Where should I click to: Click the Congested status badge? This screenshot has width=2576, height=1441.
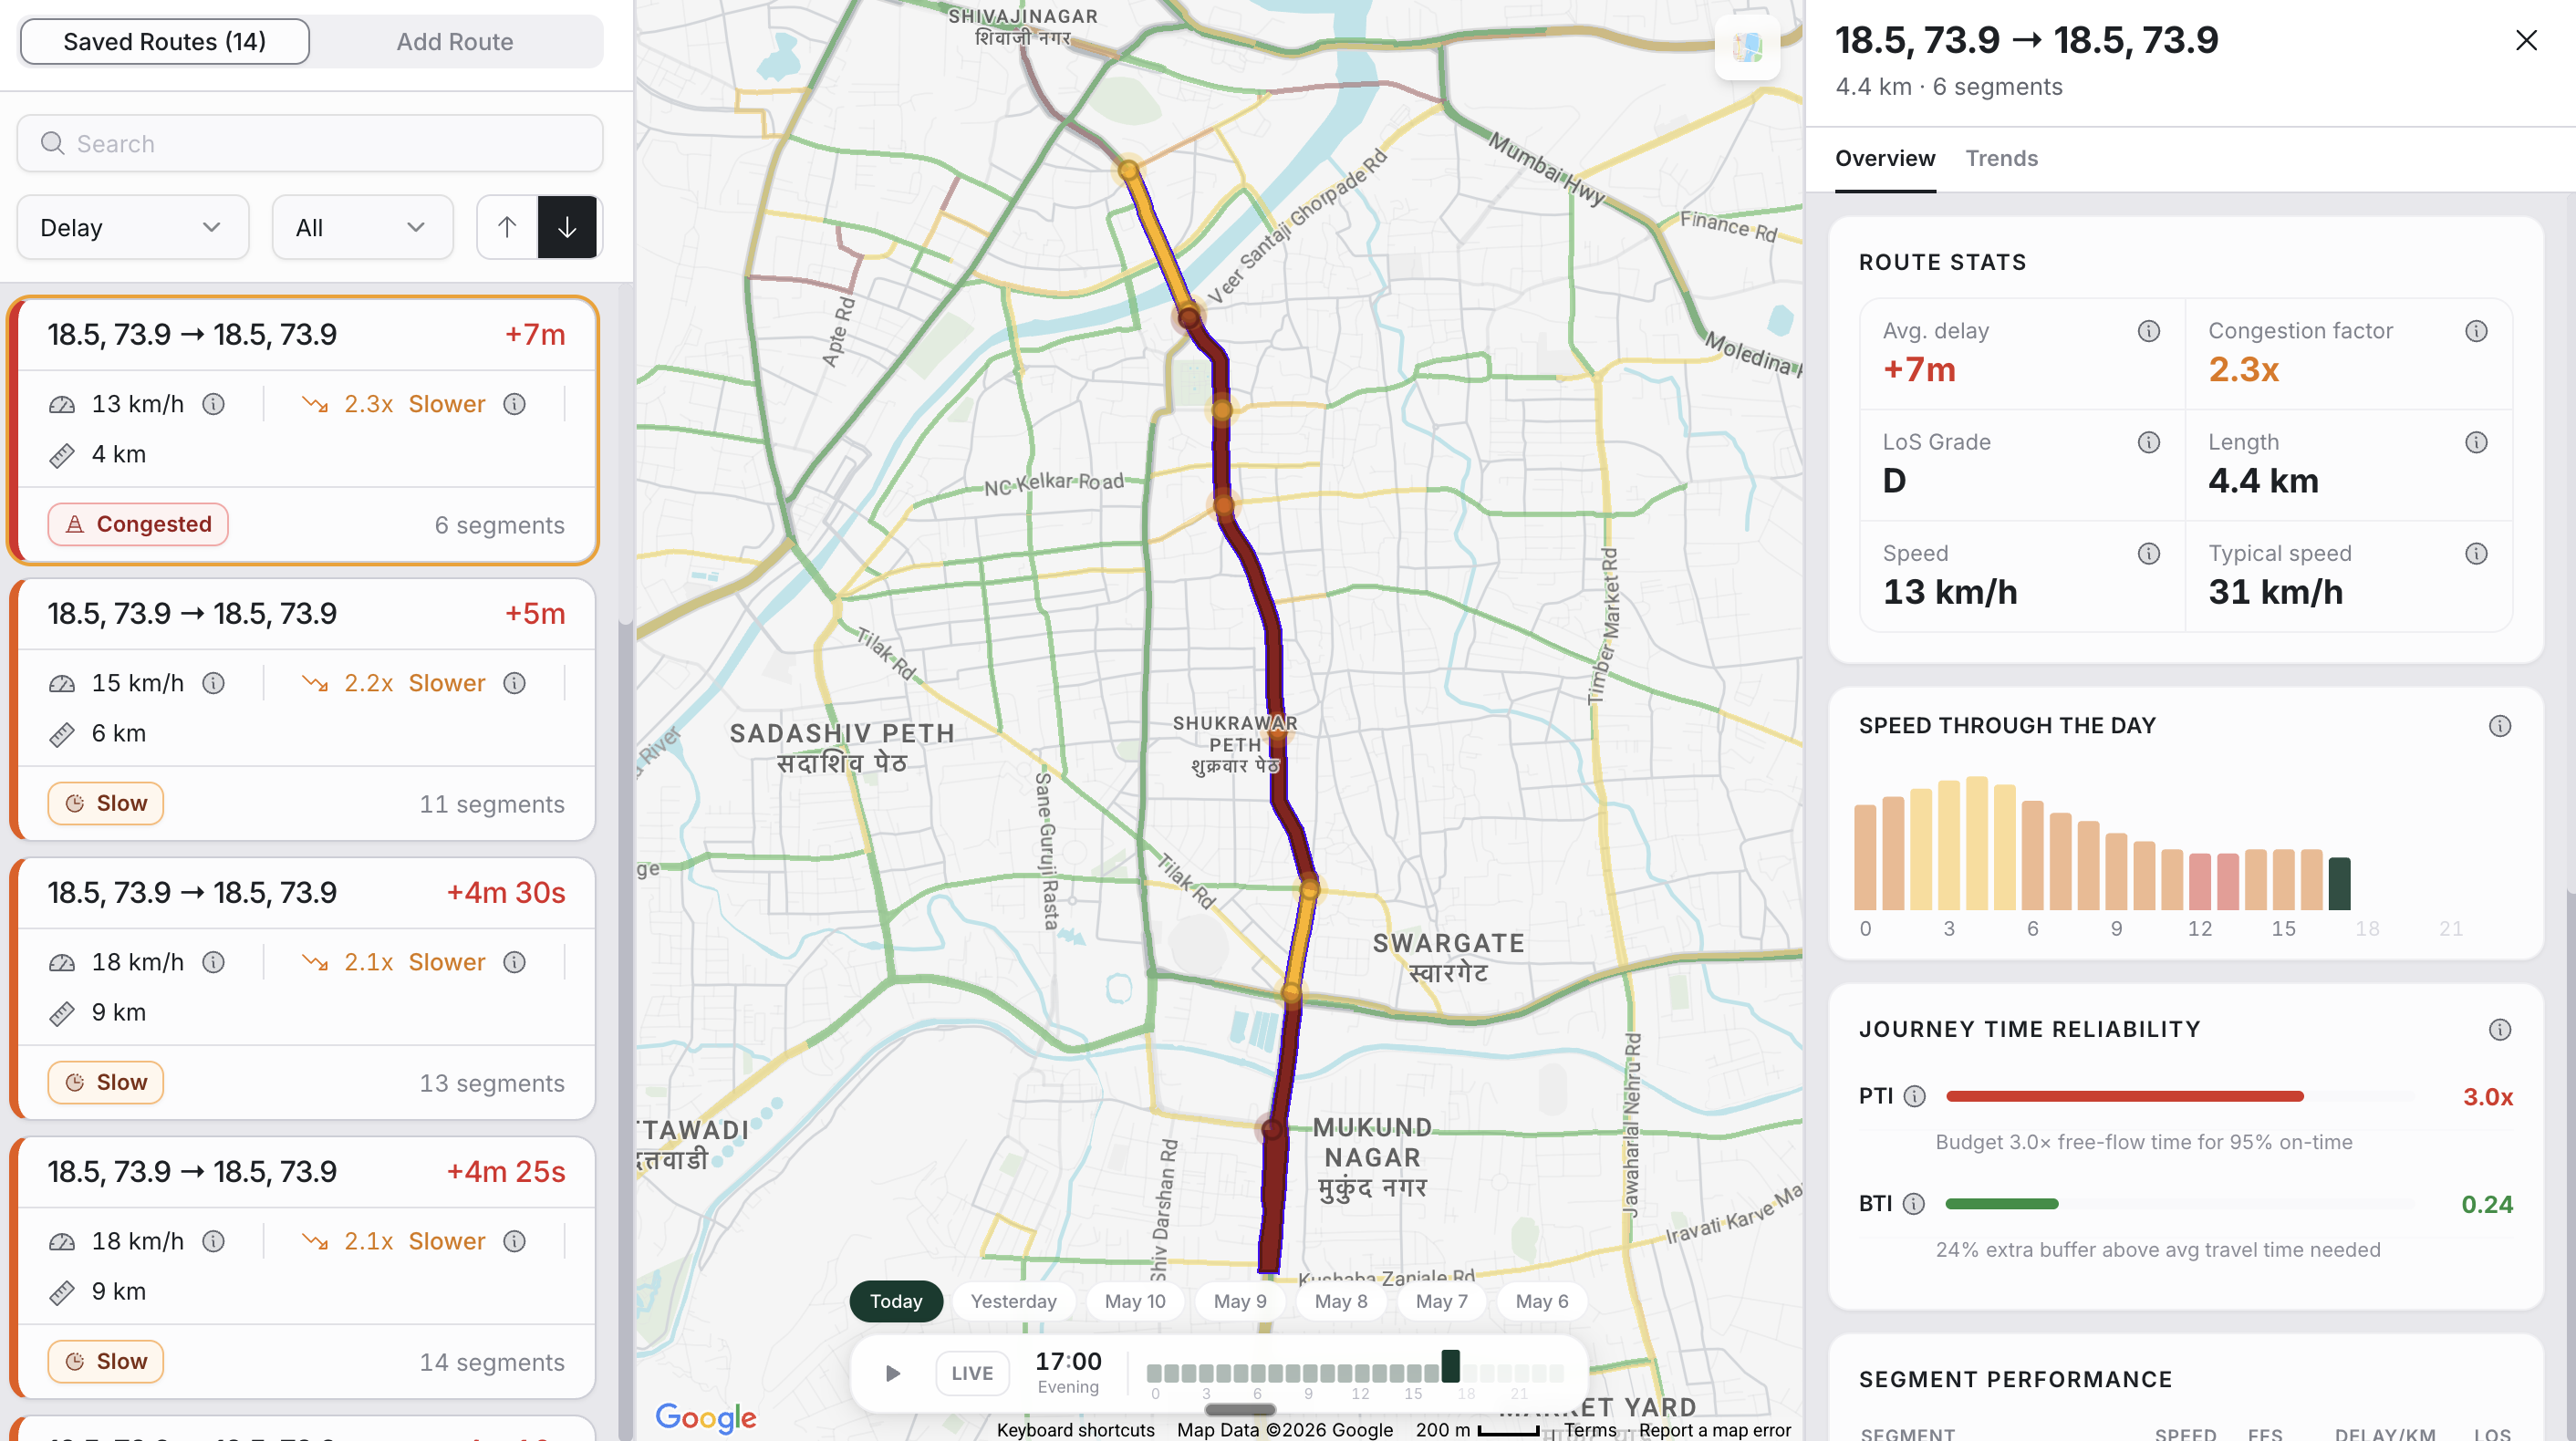138,524
